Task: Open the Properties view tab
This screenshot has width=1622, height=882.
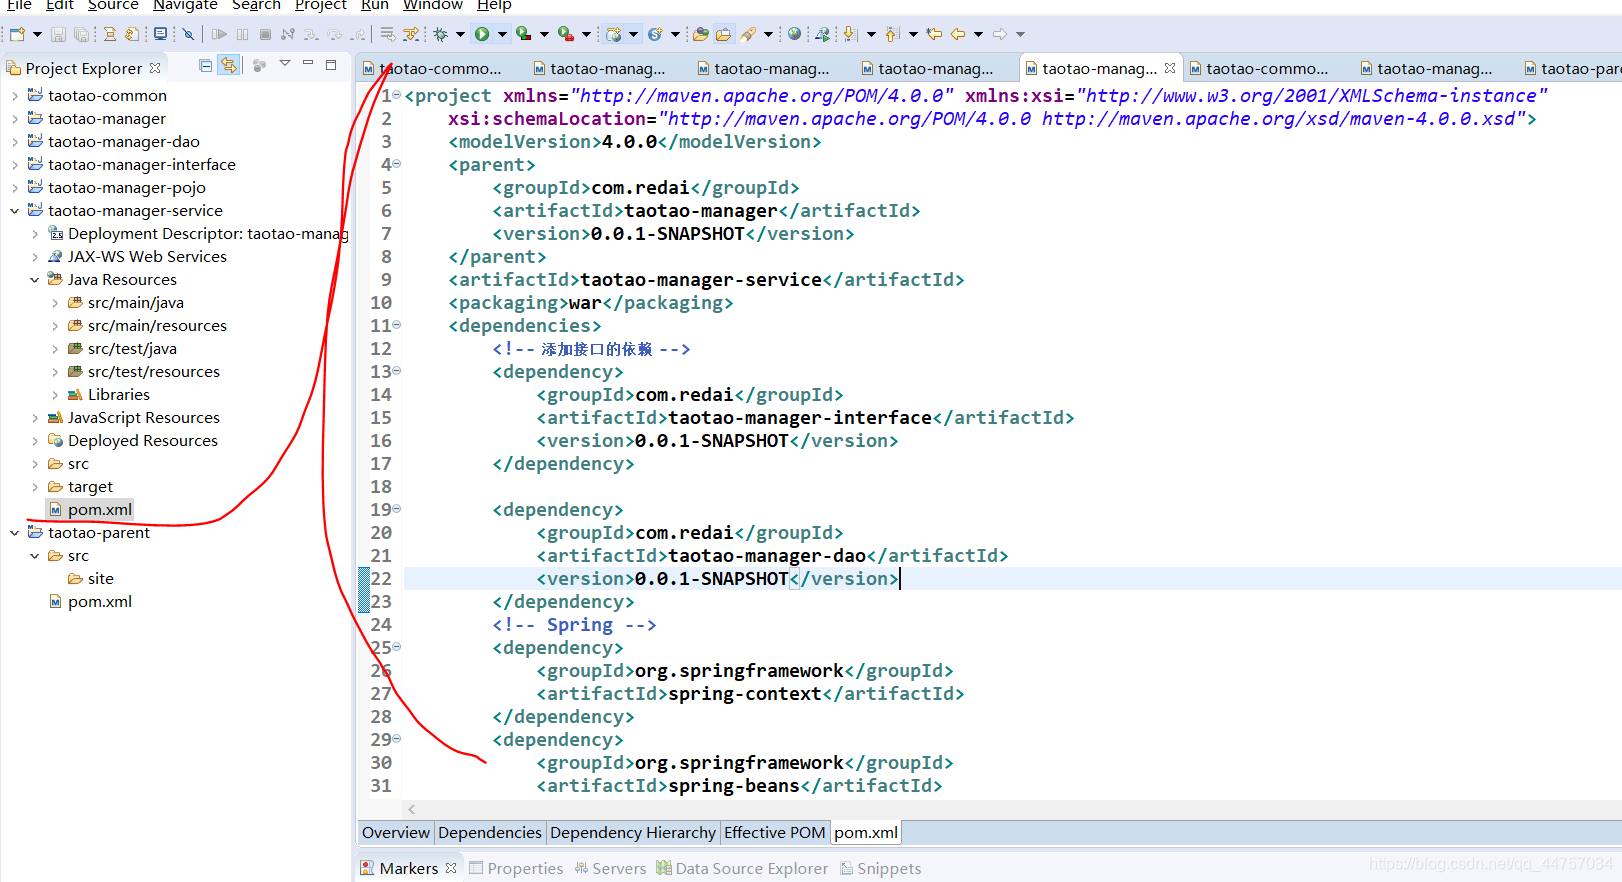Action: point(516,868)
